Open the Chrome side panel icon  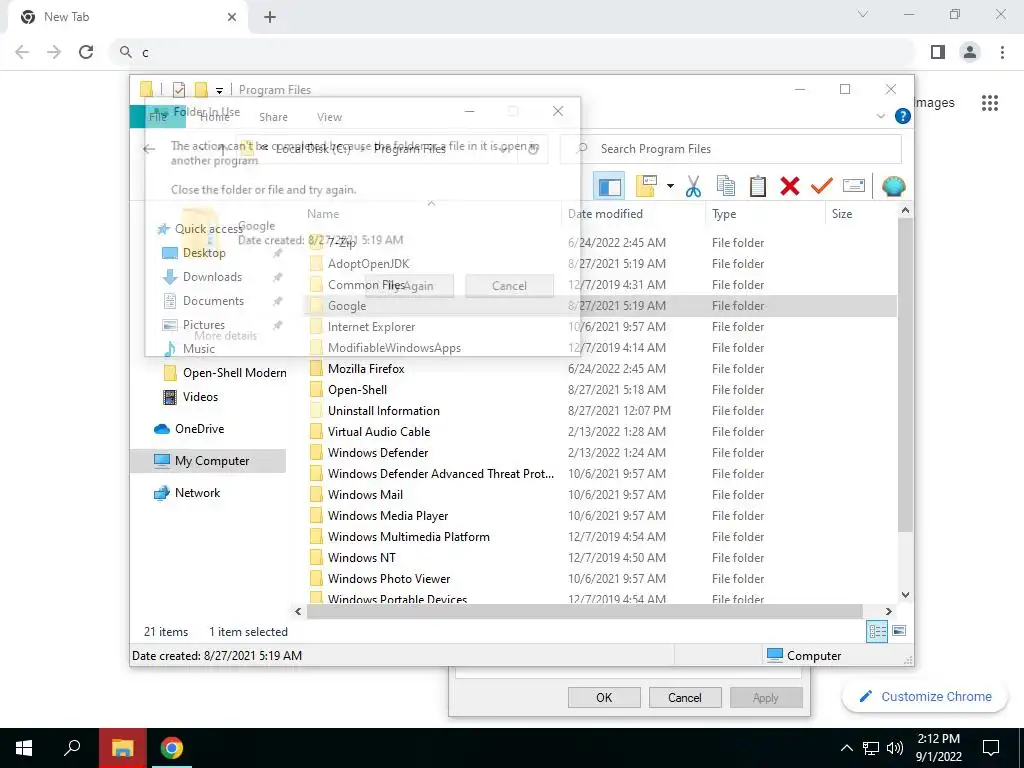point(938,52)
